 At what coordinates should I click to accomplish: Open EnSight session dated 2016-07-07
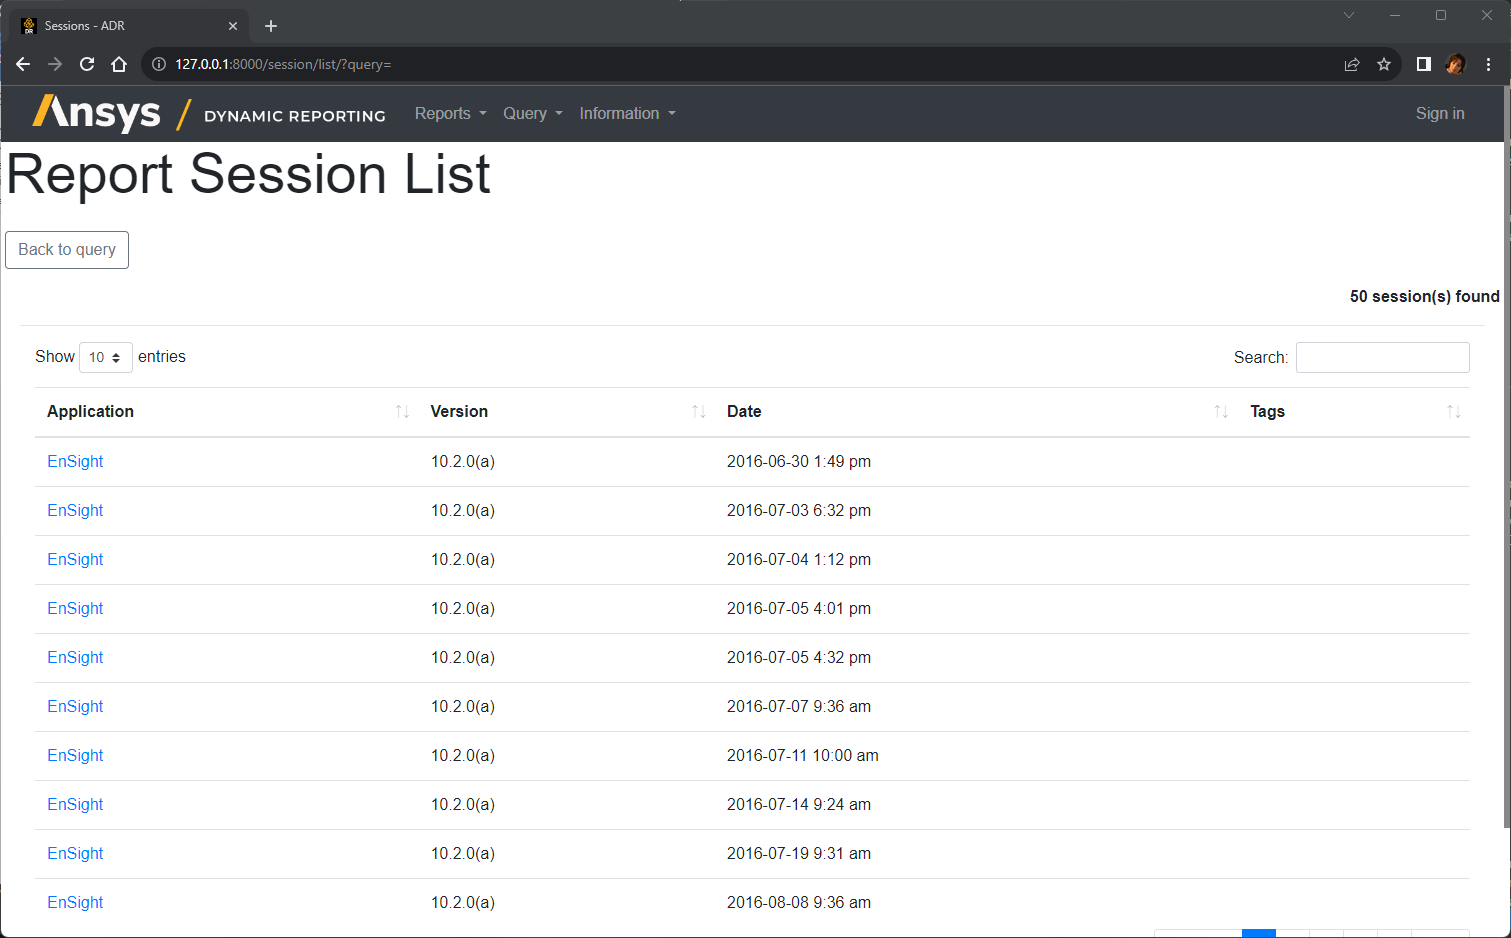click(x=75, y=707)
